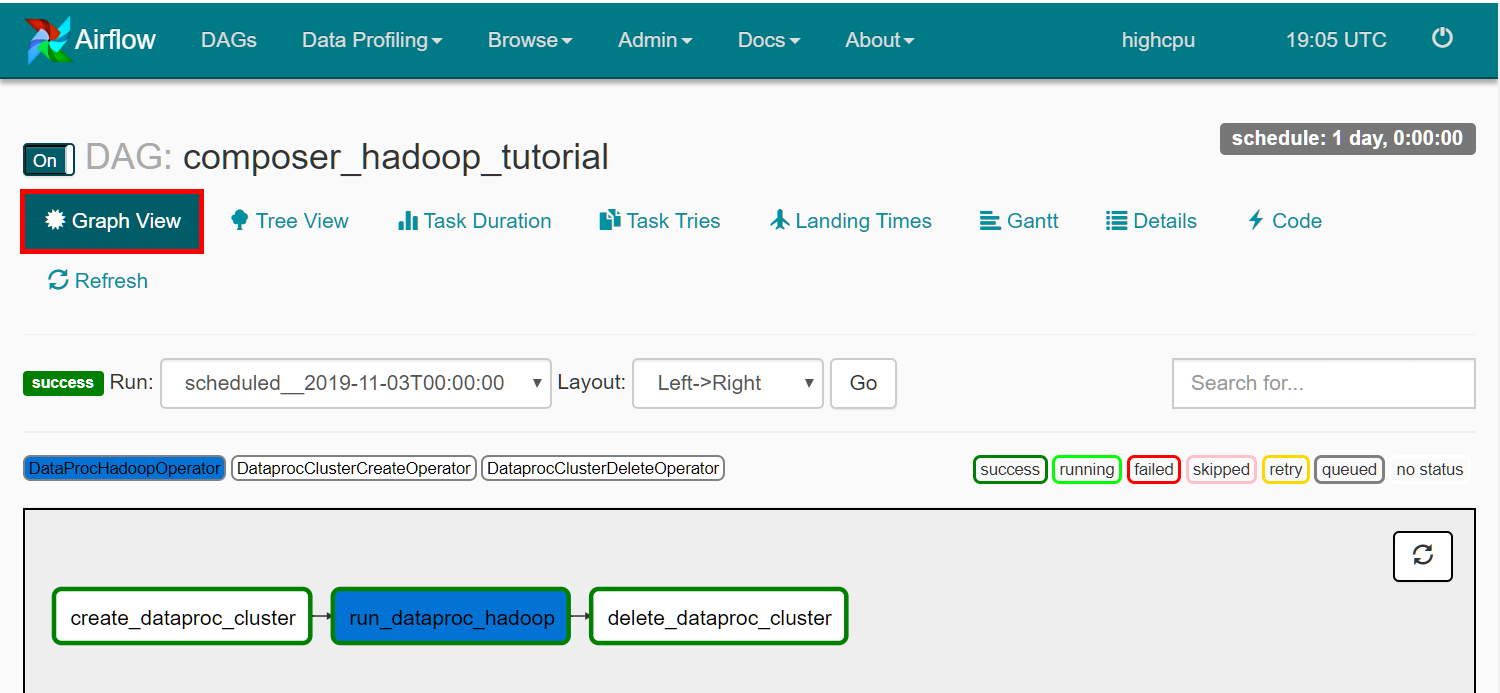Click the Airflow pinwheel logo
The image size is (1500, 693).
point(48,39)
